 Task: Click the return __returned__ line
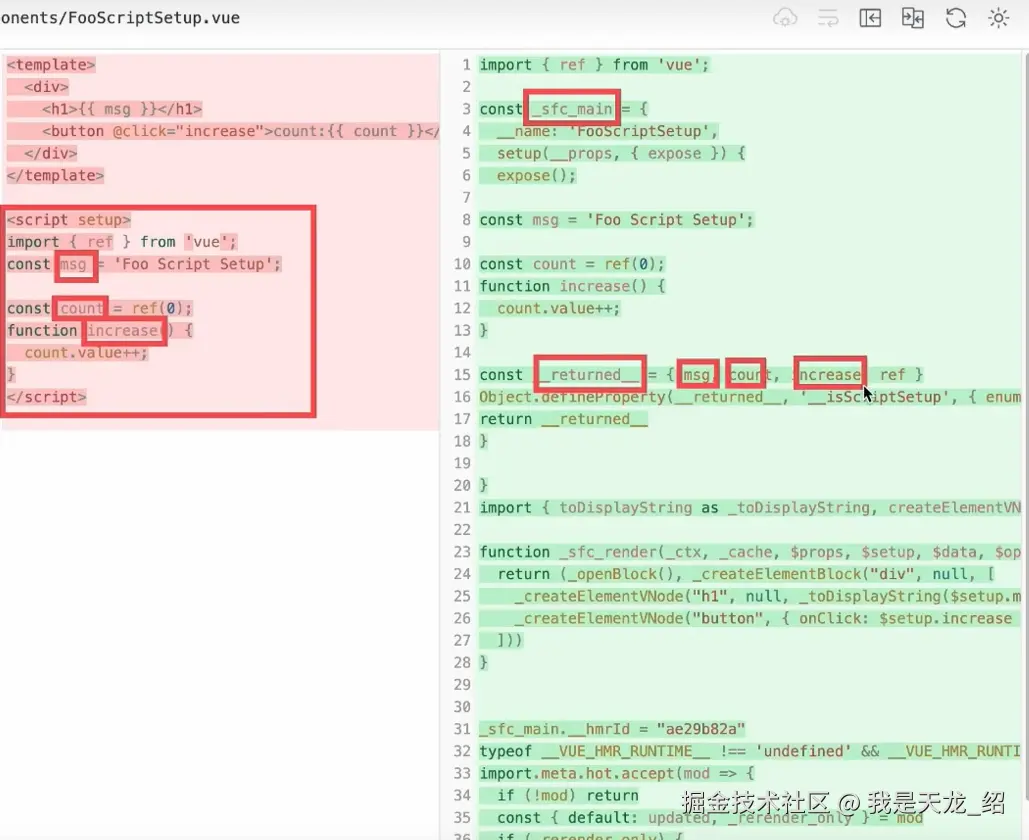point(564,419)
